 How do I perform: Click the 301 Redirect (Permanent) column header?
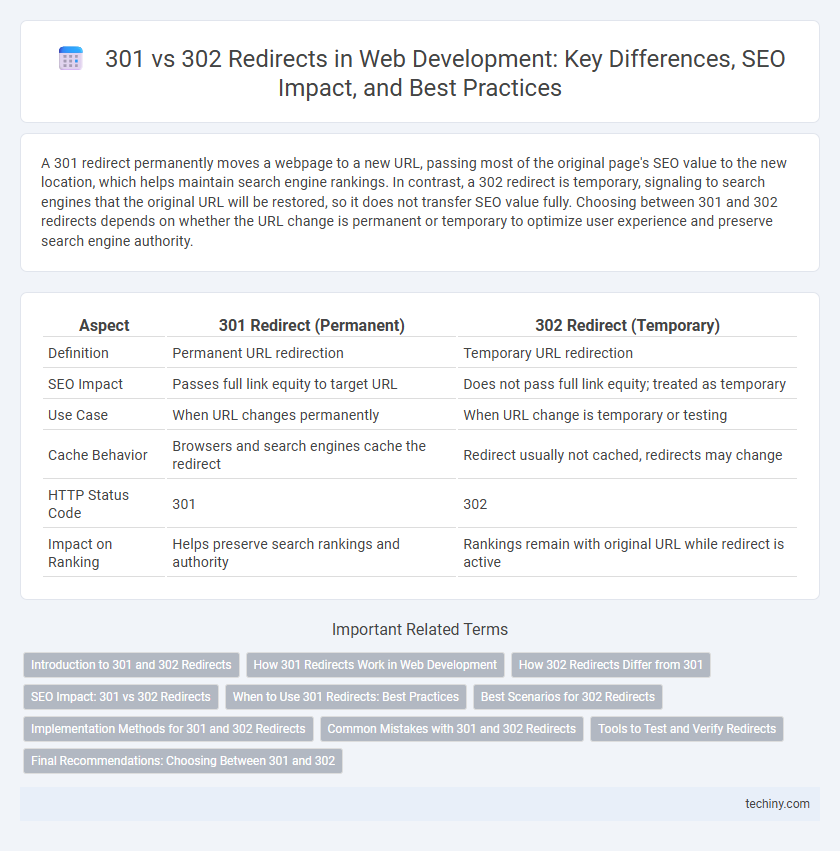click(x=311, y=325)
